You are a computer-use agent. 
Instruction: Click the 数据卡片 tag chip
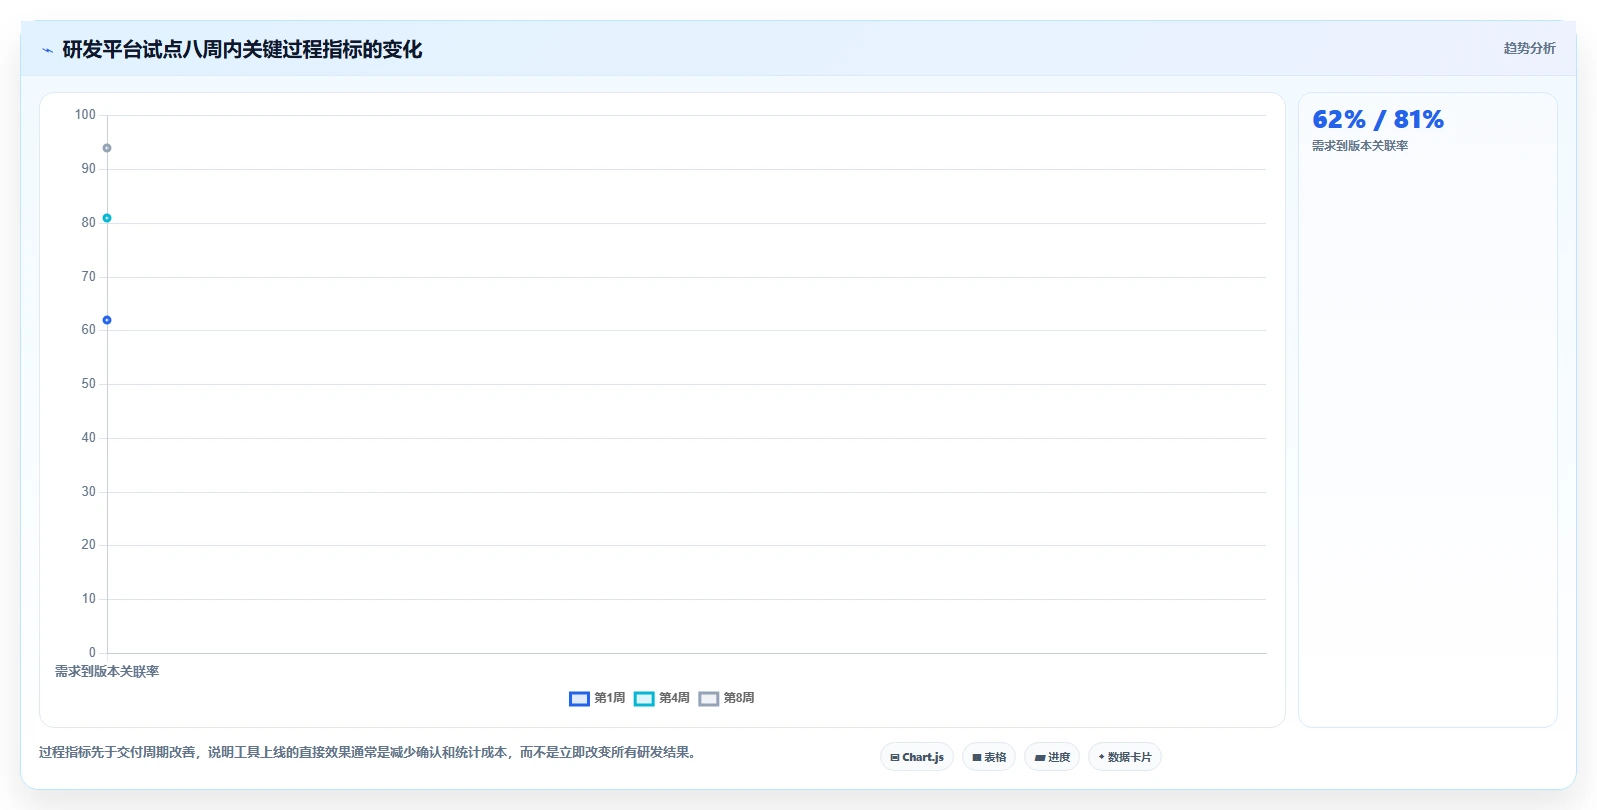[1125, 757]
